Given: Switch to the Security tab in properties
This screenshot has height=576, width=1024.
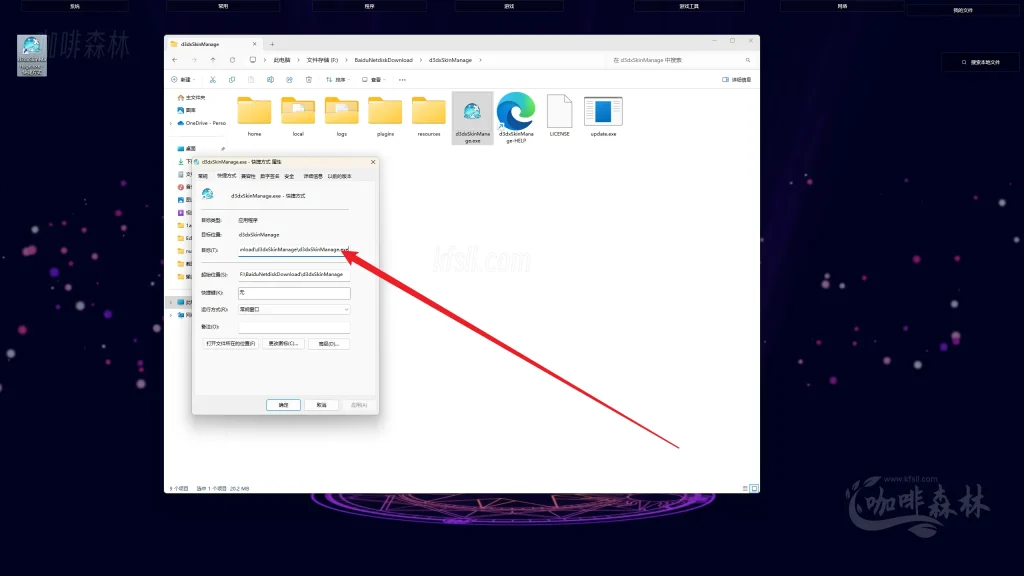Looking at the screenshot, I should pos(289,176).
